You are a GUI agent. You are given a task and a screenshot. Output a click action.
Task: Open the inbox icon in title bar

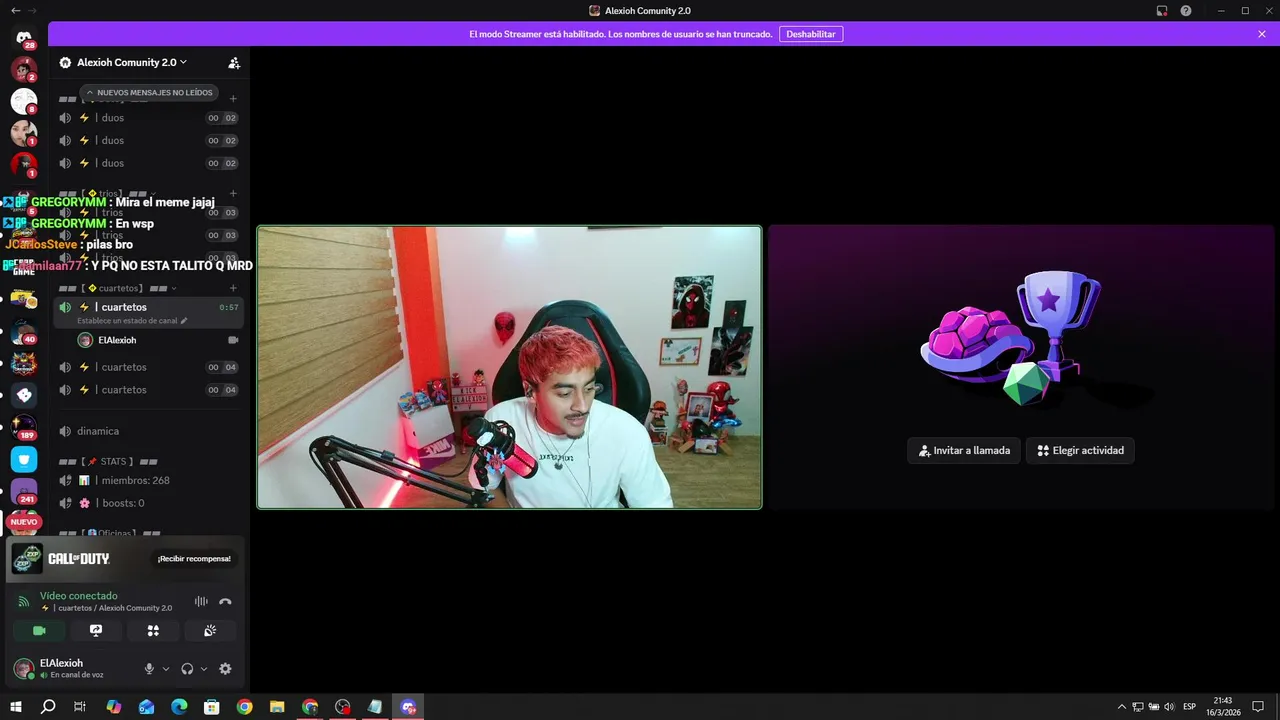[1162, 11]
